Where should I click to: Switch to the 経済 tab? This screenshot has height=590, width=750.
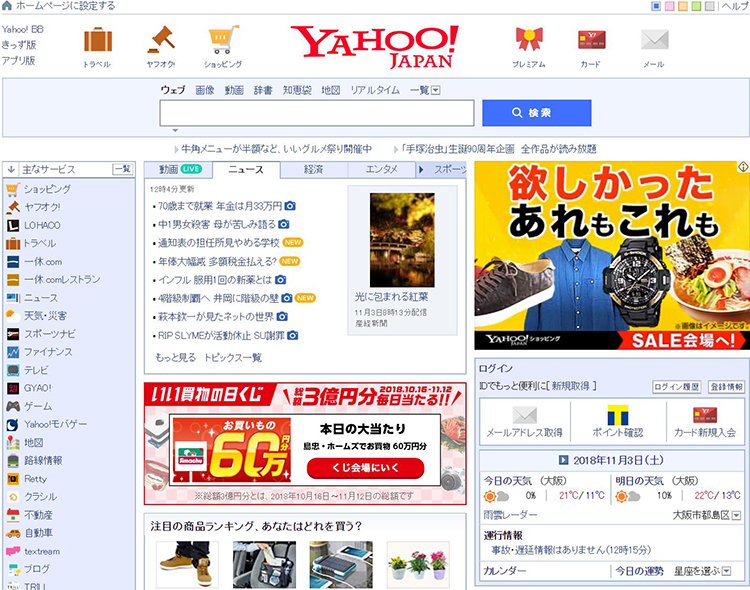(x=314, y=169)
